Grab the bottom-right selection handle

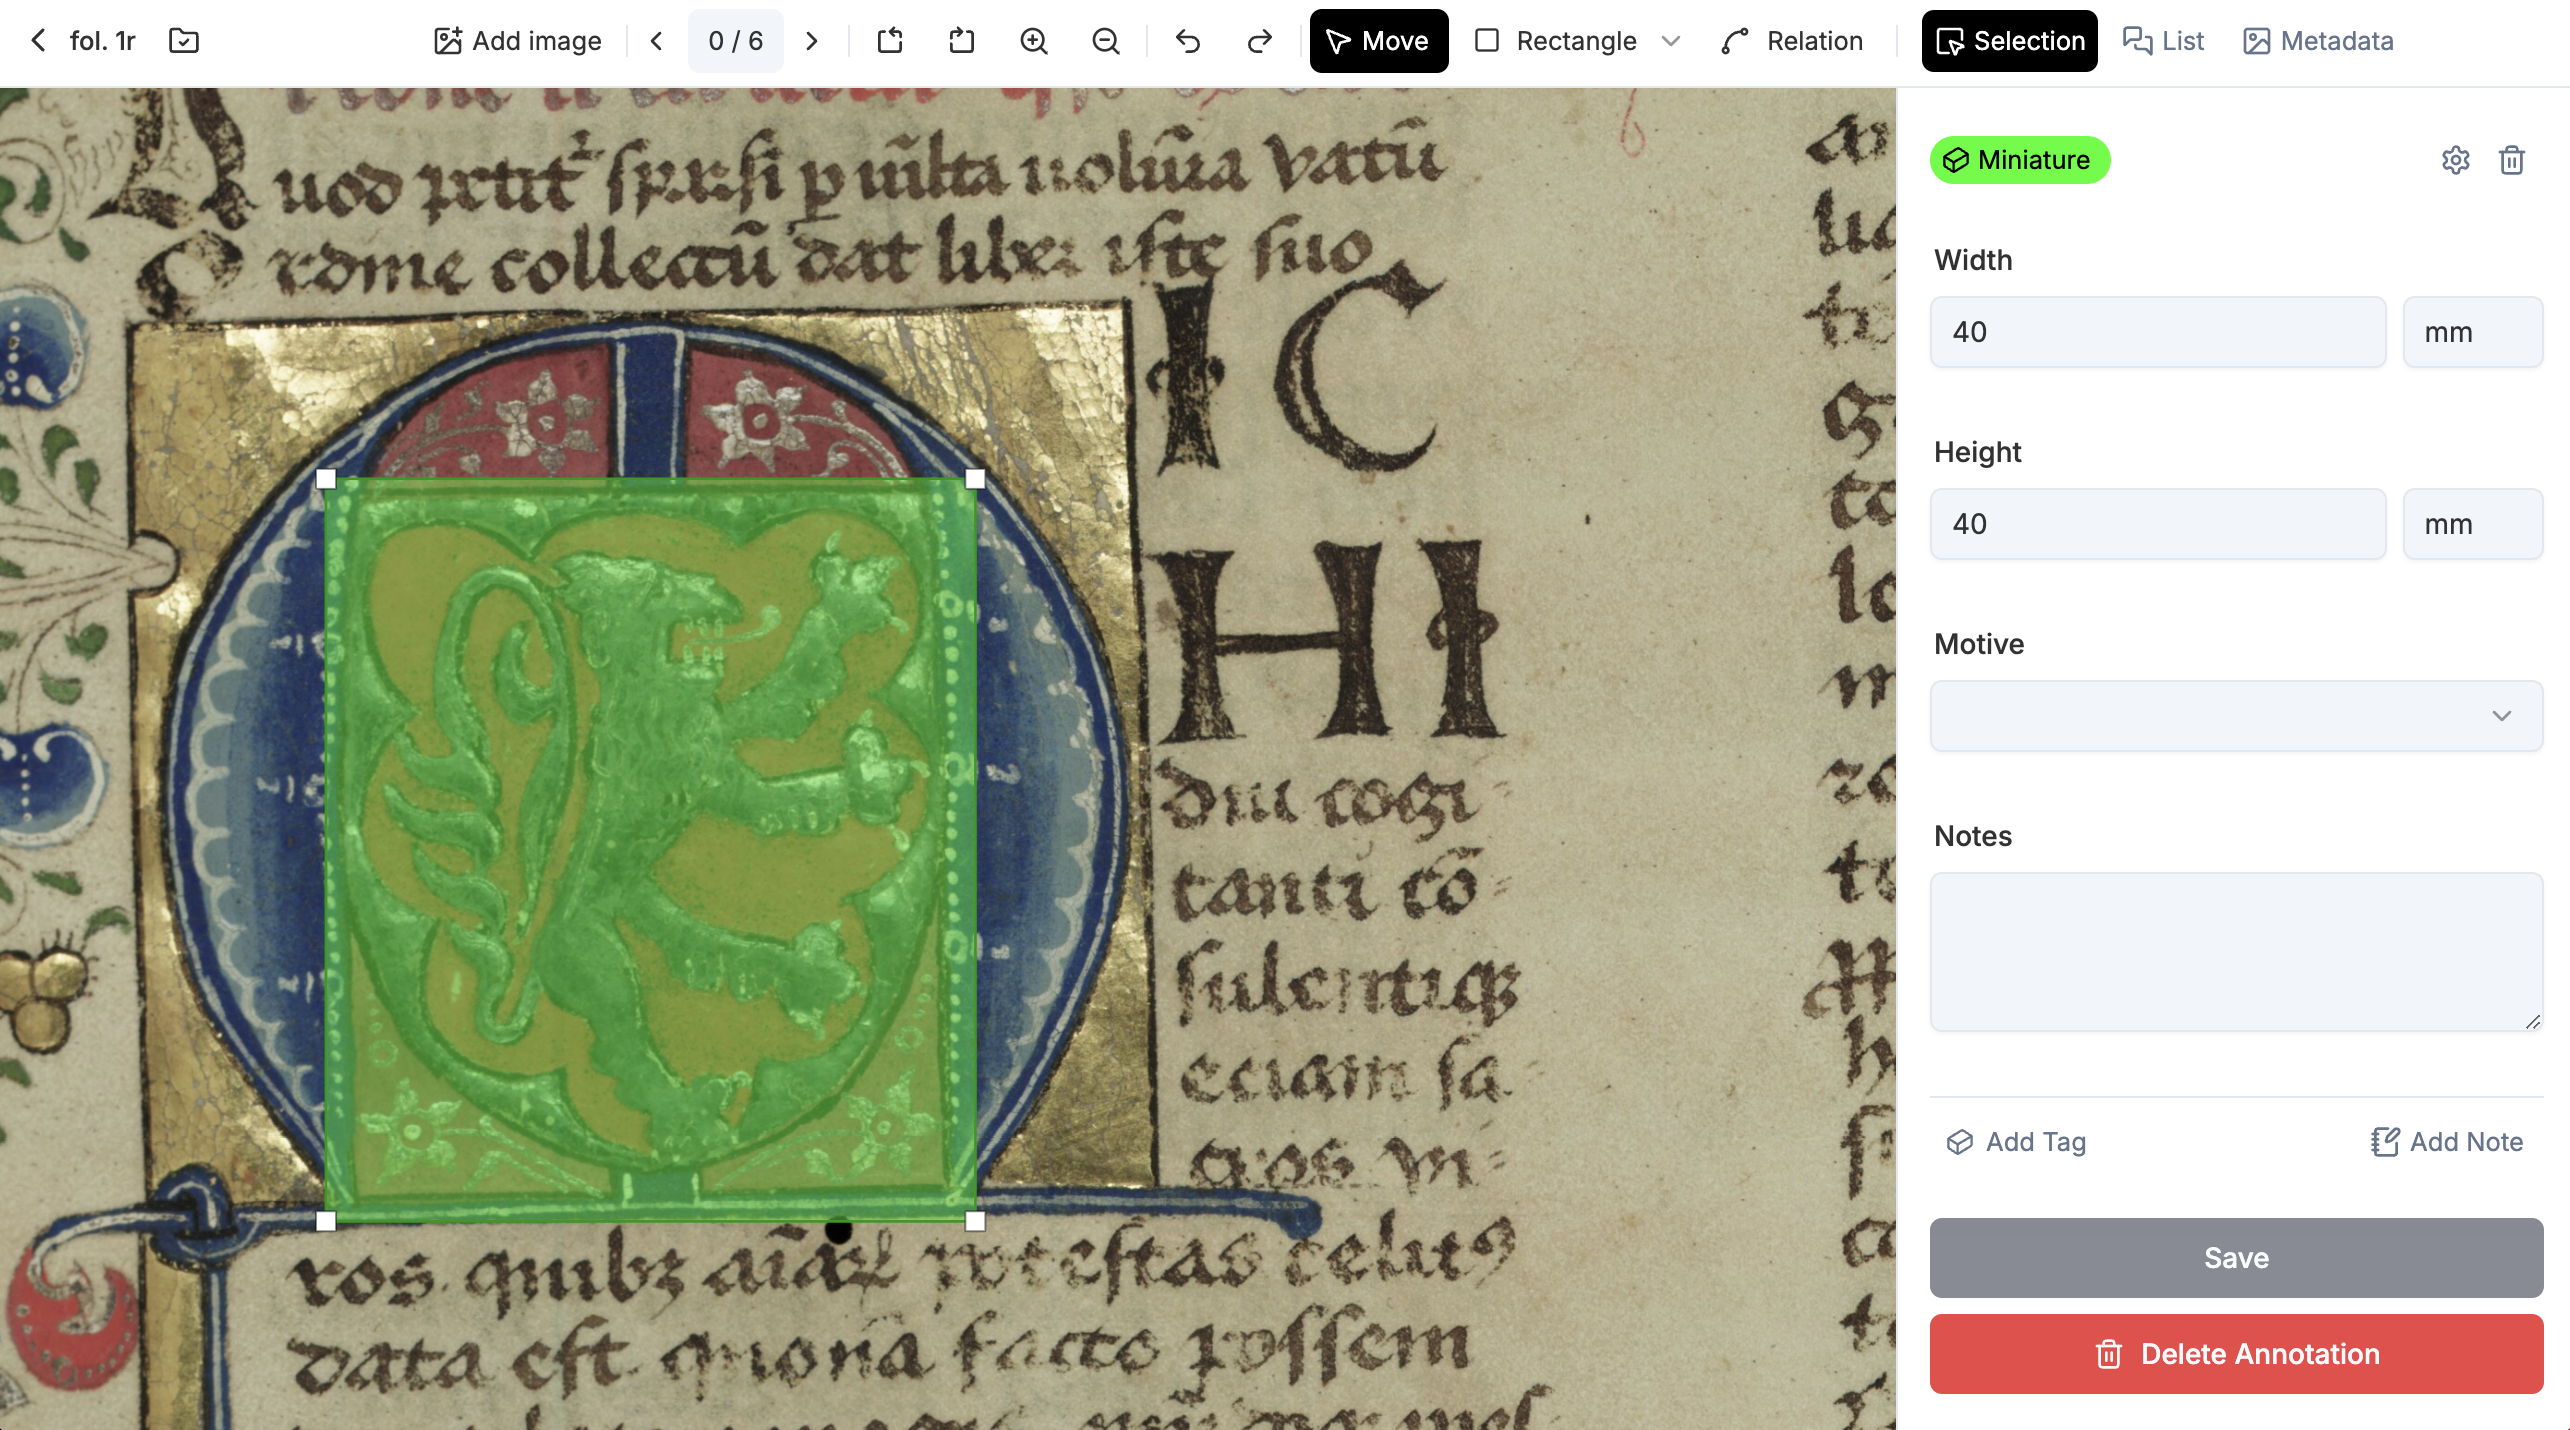[x=975, y=1221]
